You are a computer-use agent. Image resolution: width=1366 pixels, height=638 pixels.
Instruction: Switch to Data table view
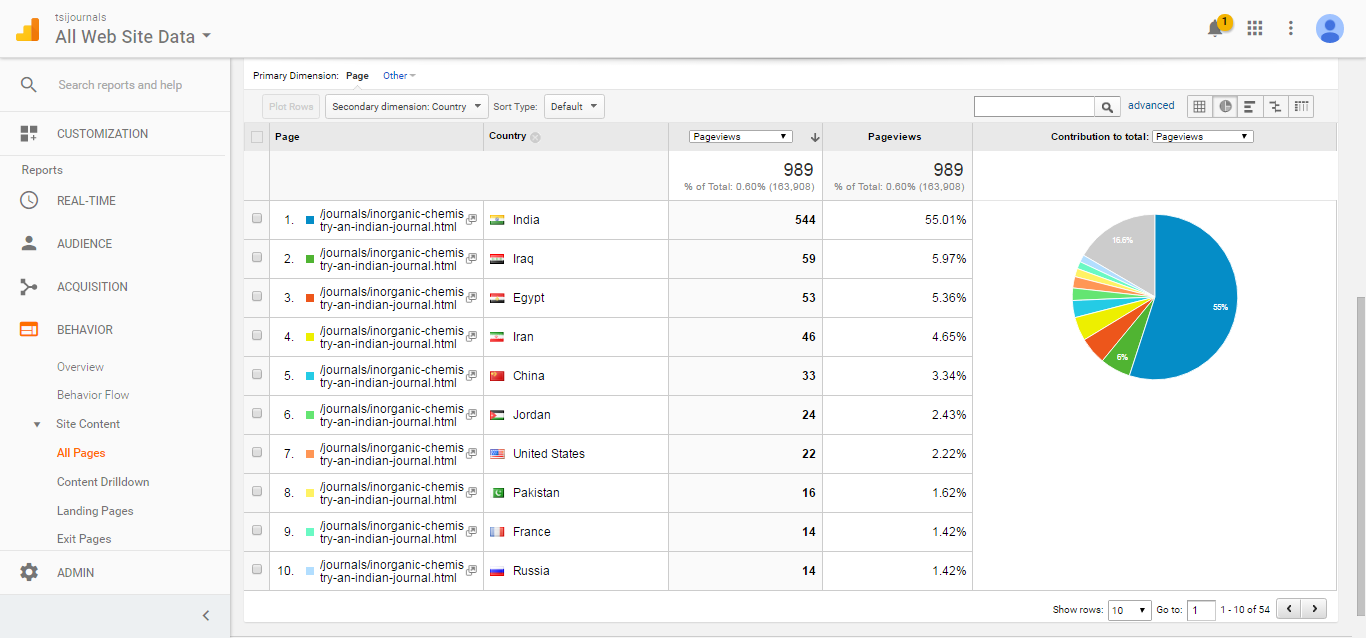click(x=1199, y=106)
